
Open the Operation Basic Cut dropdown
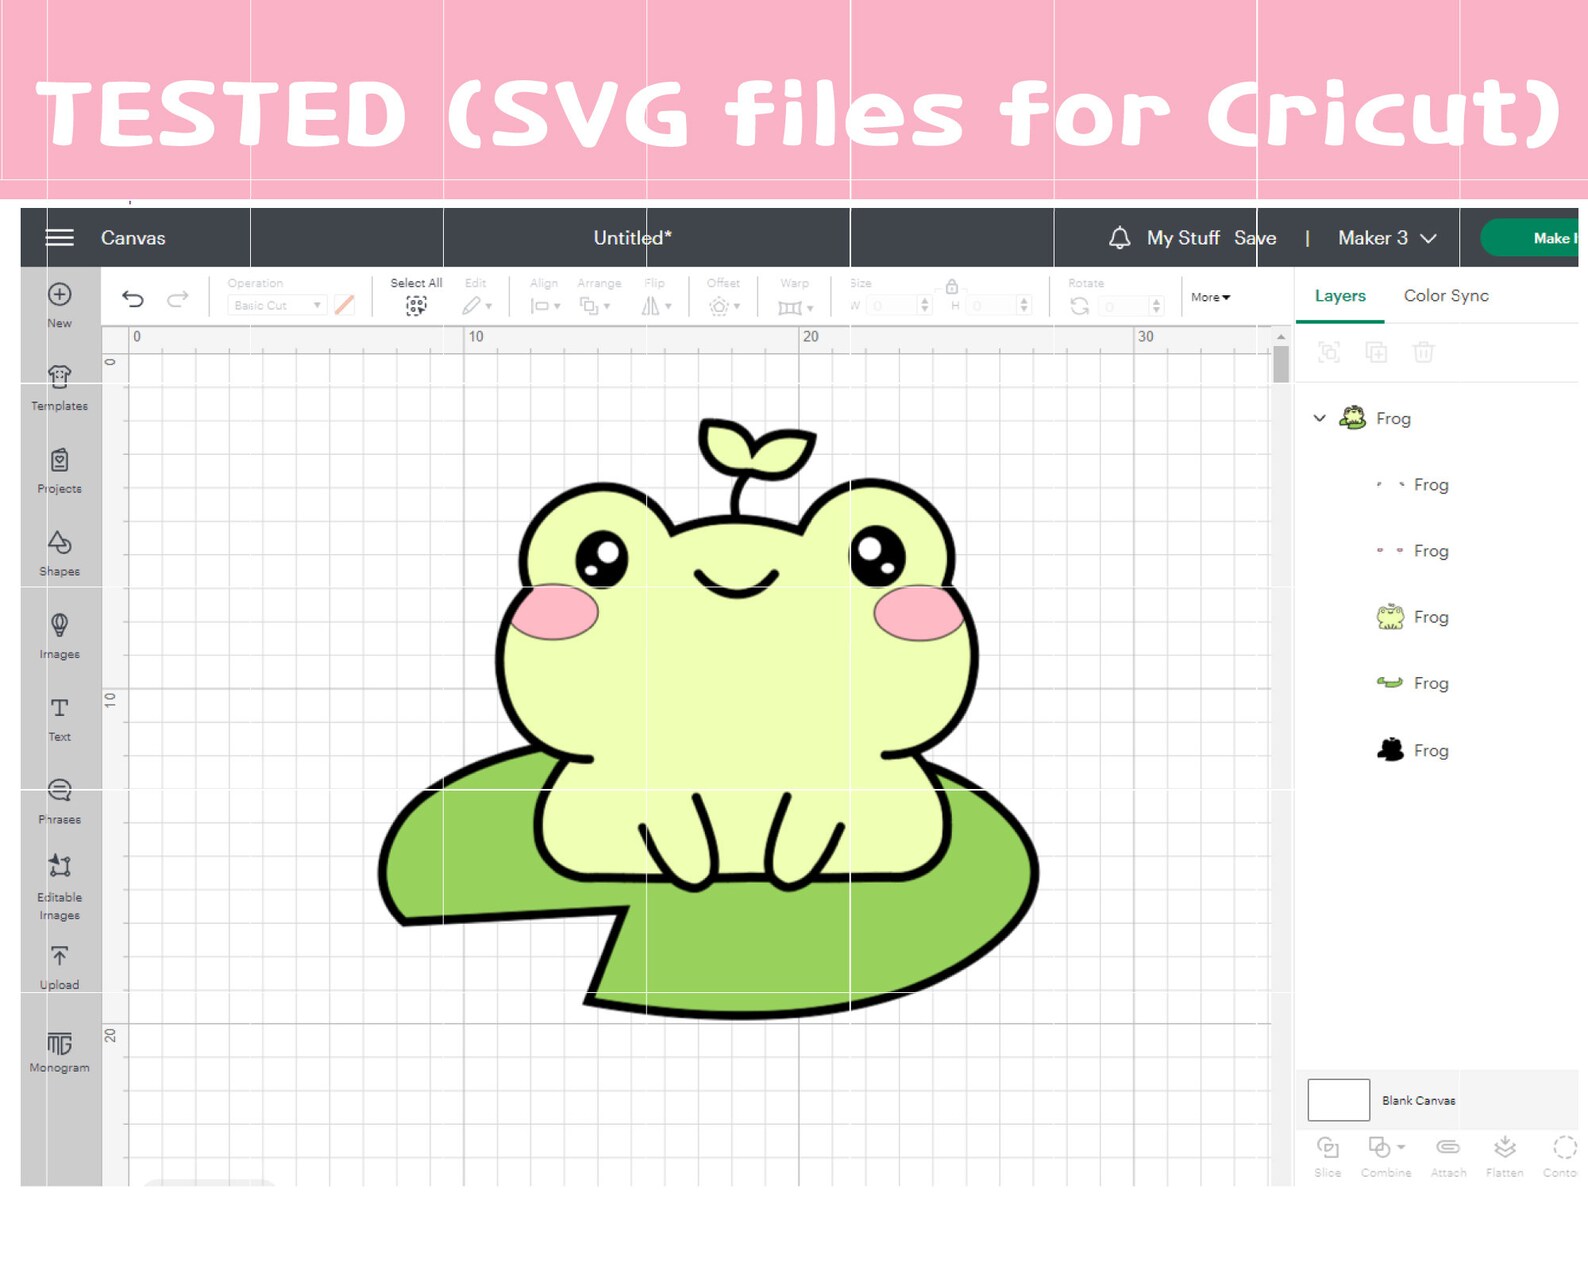[277, 305]
